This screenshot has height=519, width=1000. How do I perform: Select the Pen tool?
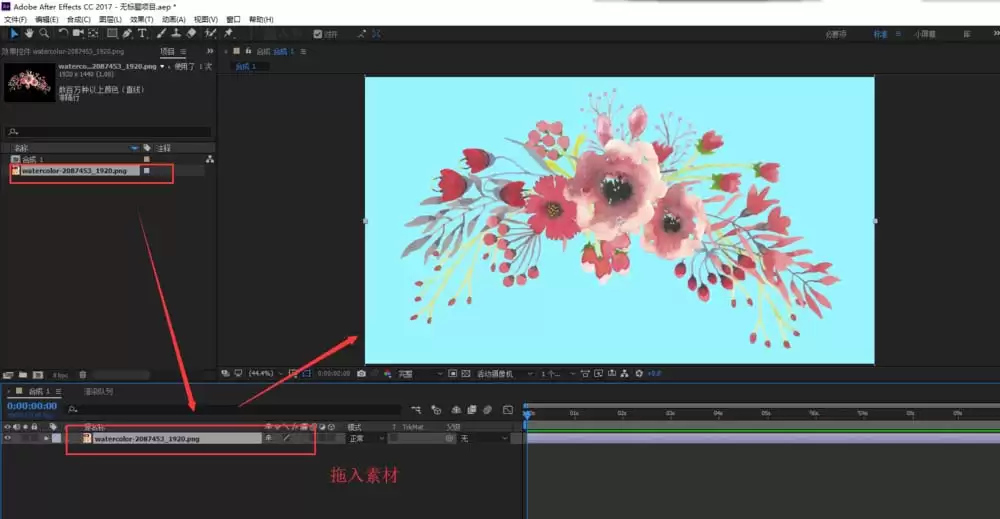(x=128, y=33)
